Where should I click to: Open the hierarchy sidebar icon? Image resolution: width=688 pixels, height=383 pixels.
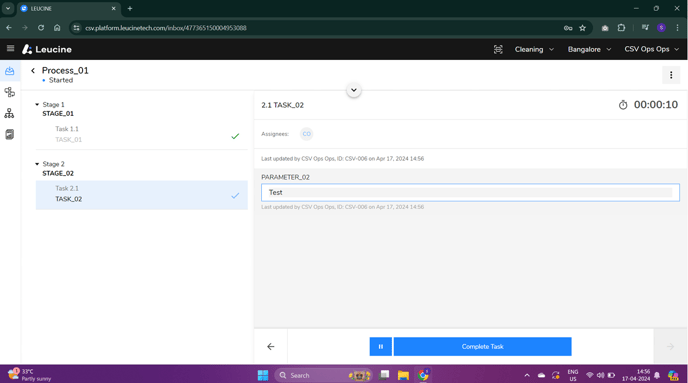coord(9,113)
